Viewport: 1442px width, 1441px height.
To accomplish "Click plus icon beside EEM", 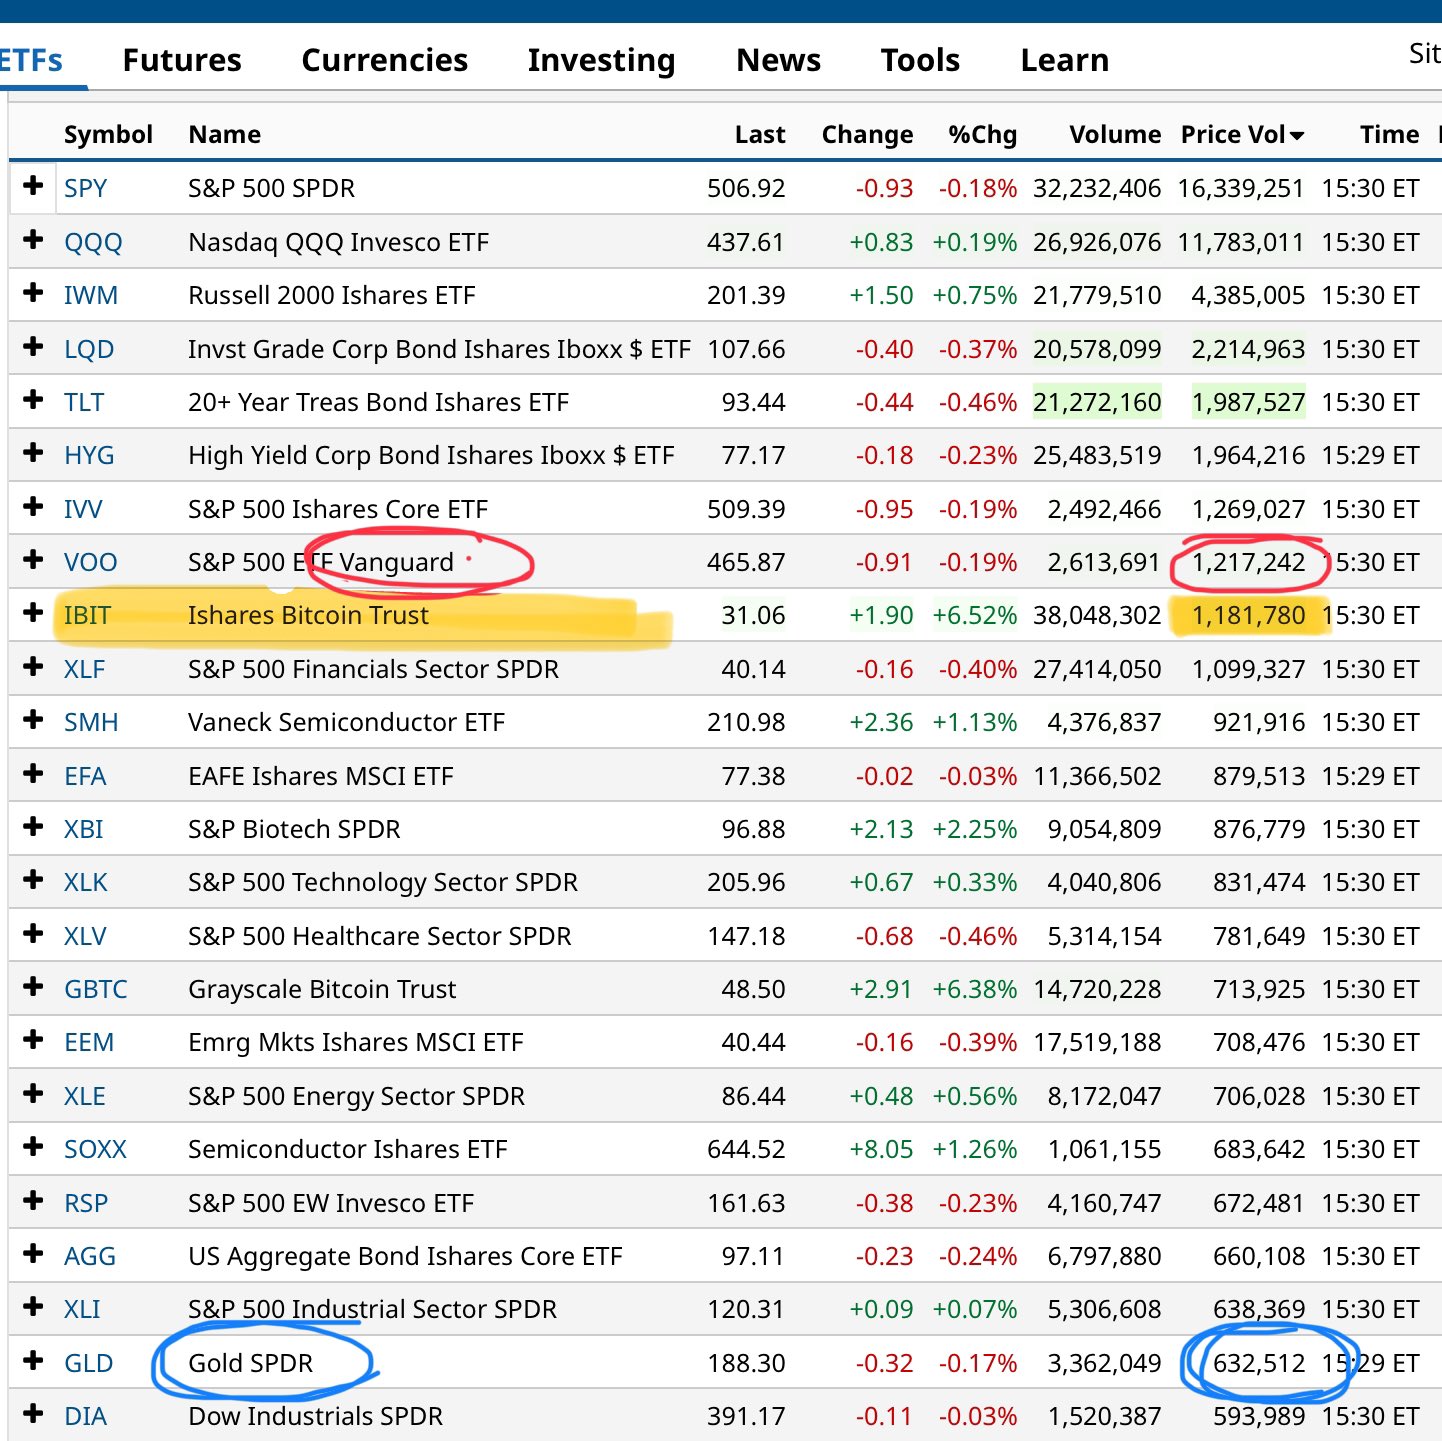I will pyautogui.click(x=33, y=1040).
